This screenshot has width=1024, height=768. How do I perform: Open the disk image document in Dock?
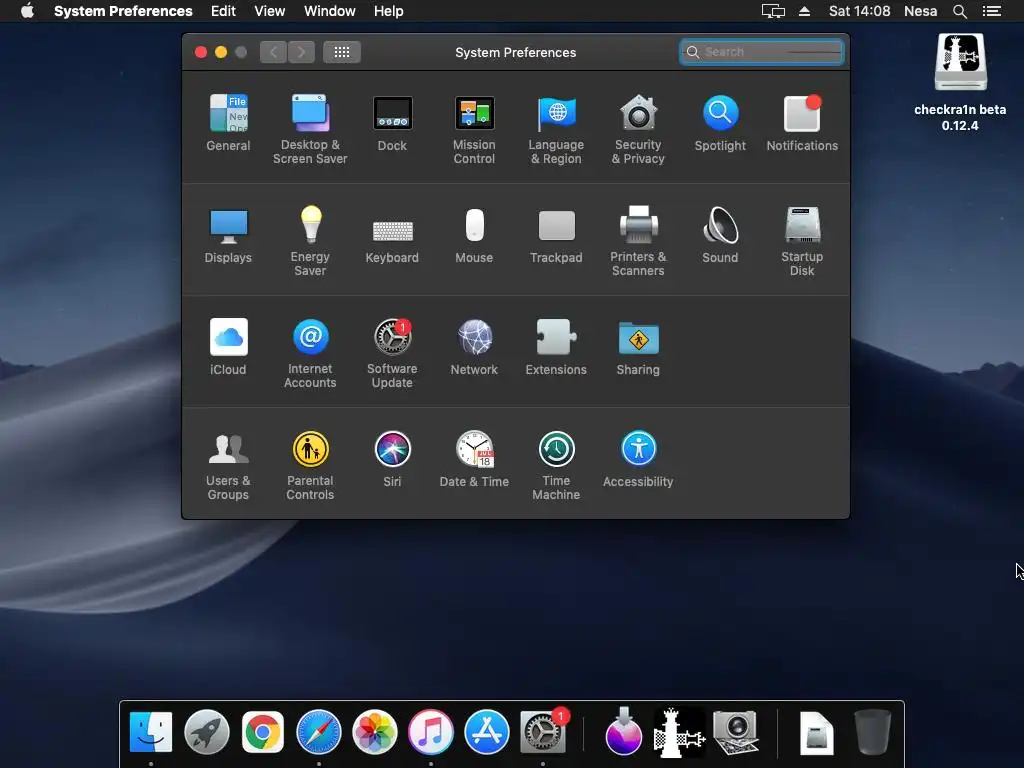(x=816, y=732)
